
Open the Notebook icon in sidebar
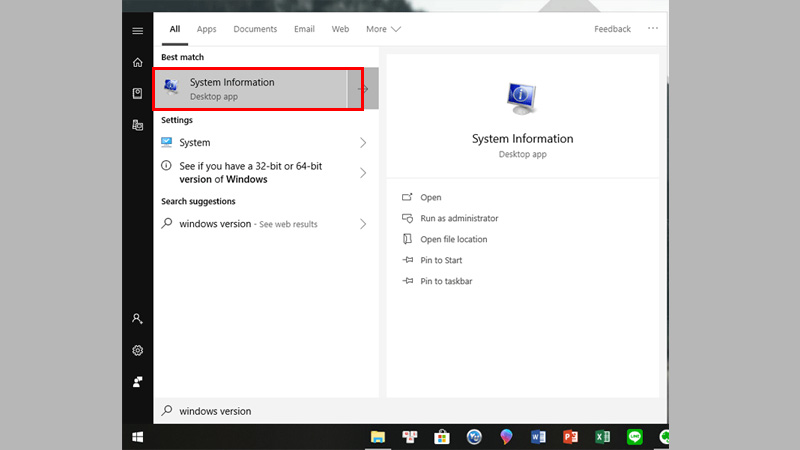pos(137,93)
